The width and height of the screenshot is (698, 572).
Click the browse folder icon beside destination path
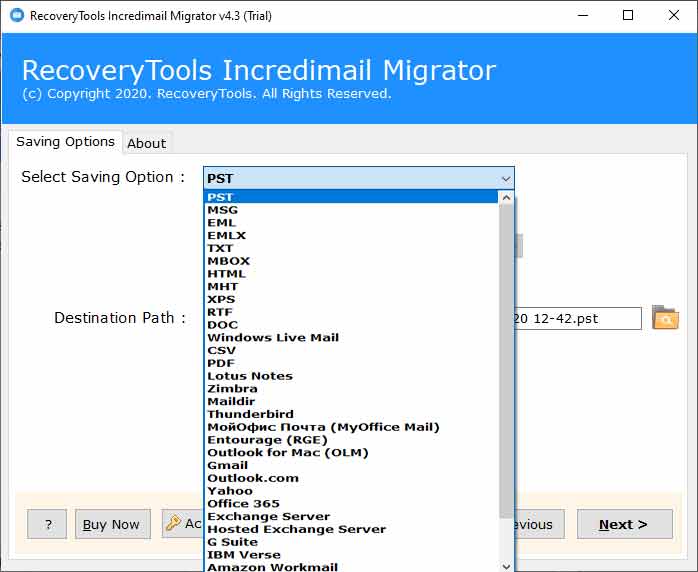(665, 318)
